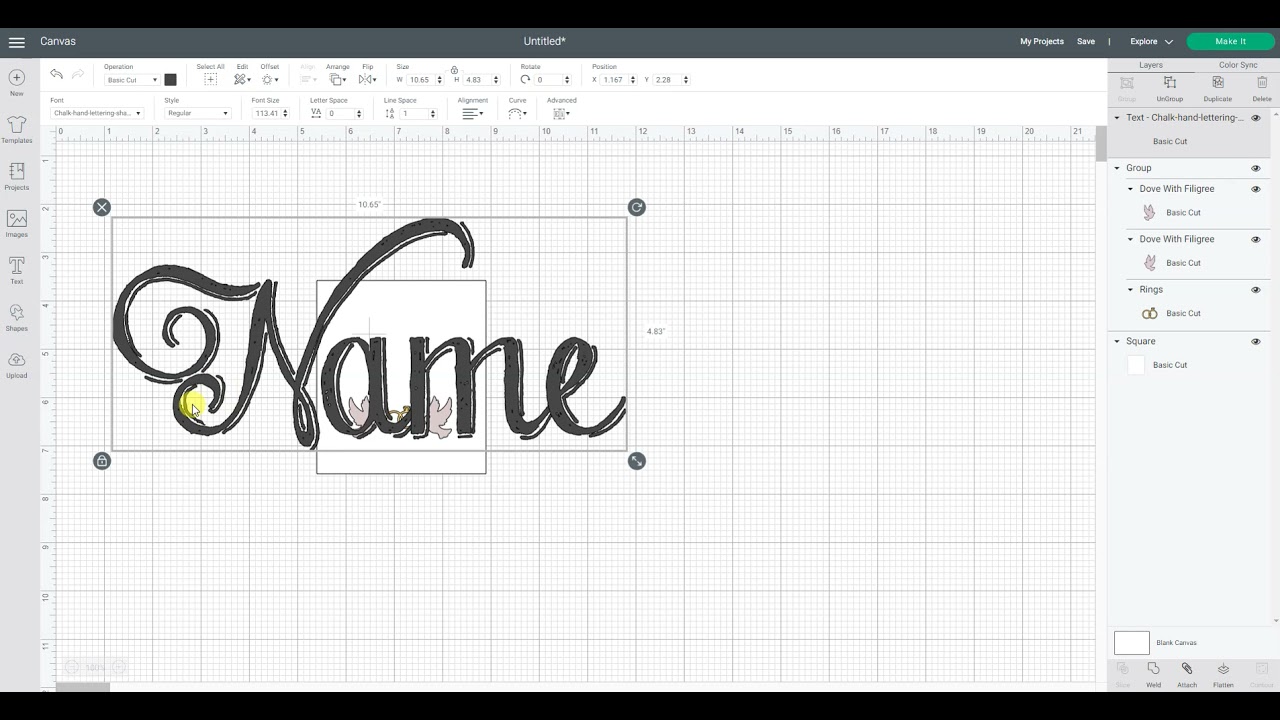Click the resize handle on selection
Image resolution: width=1280 pixels, height=720 pixels.
pyautogui.click(x=637, y=461)
